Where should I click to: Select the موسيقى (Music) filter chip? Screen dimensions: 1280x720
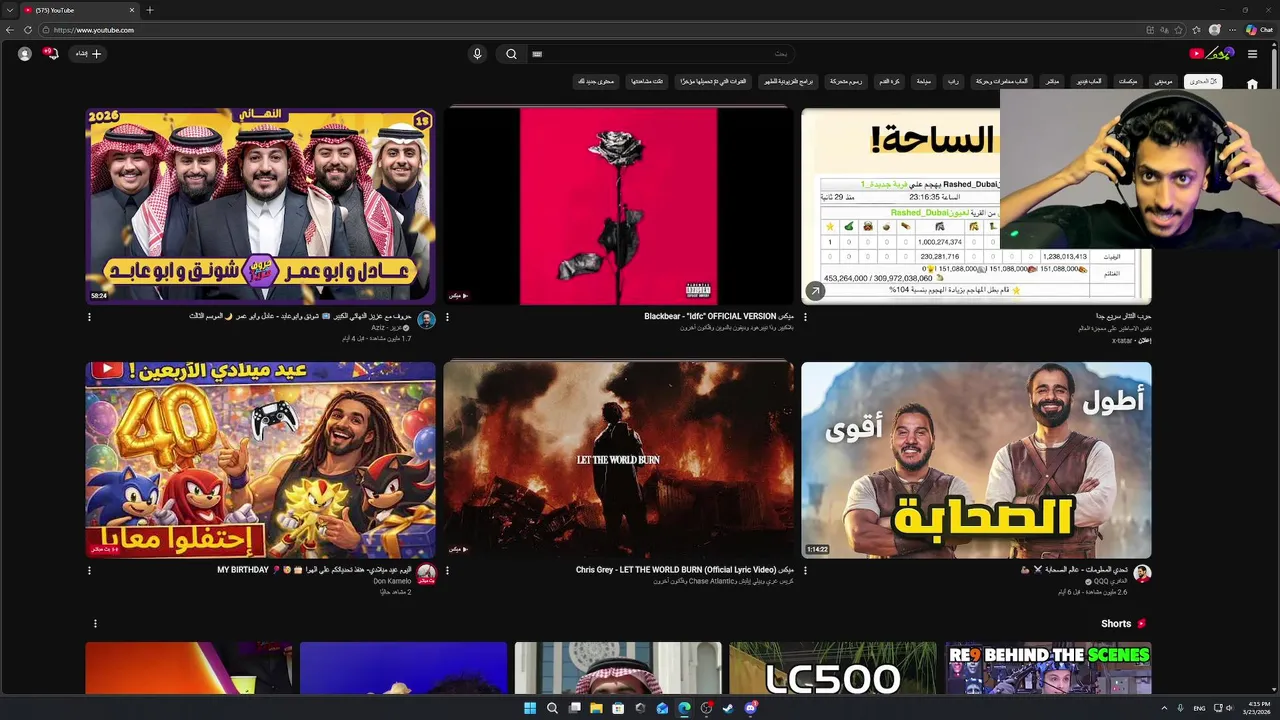pyautogui.click(x=1163, y=81)
